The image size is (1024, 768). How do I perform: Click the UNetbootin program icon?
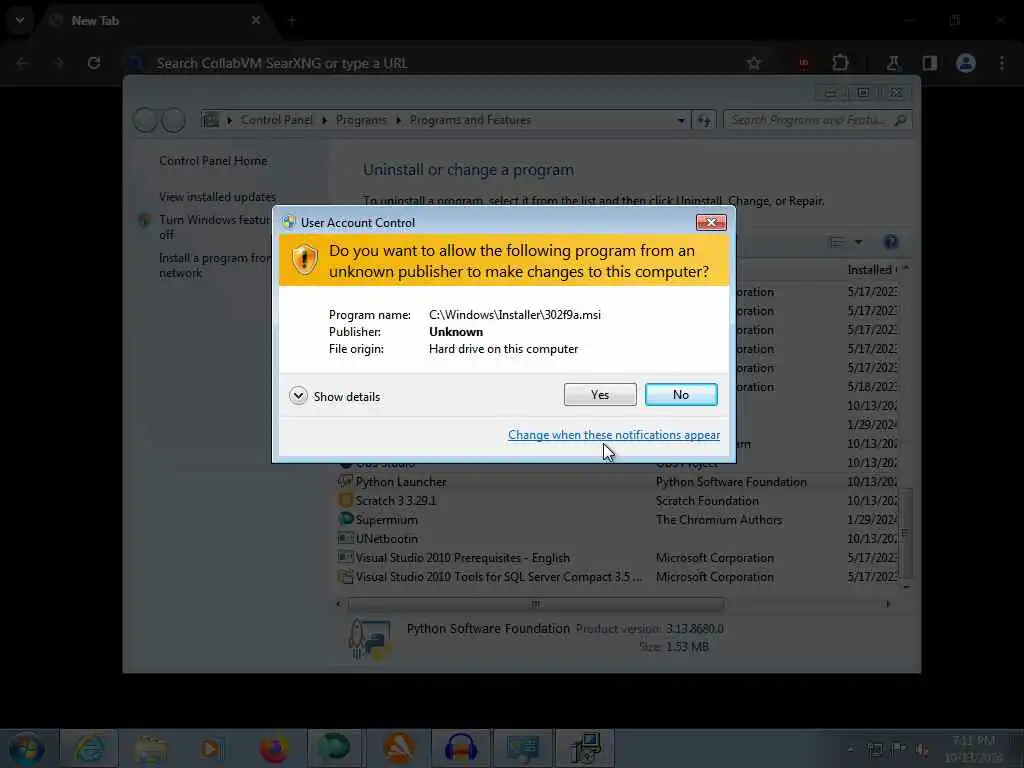pos(345,538)
